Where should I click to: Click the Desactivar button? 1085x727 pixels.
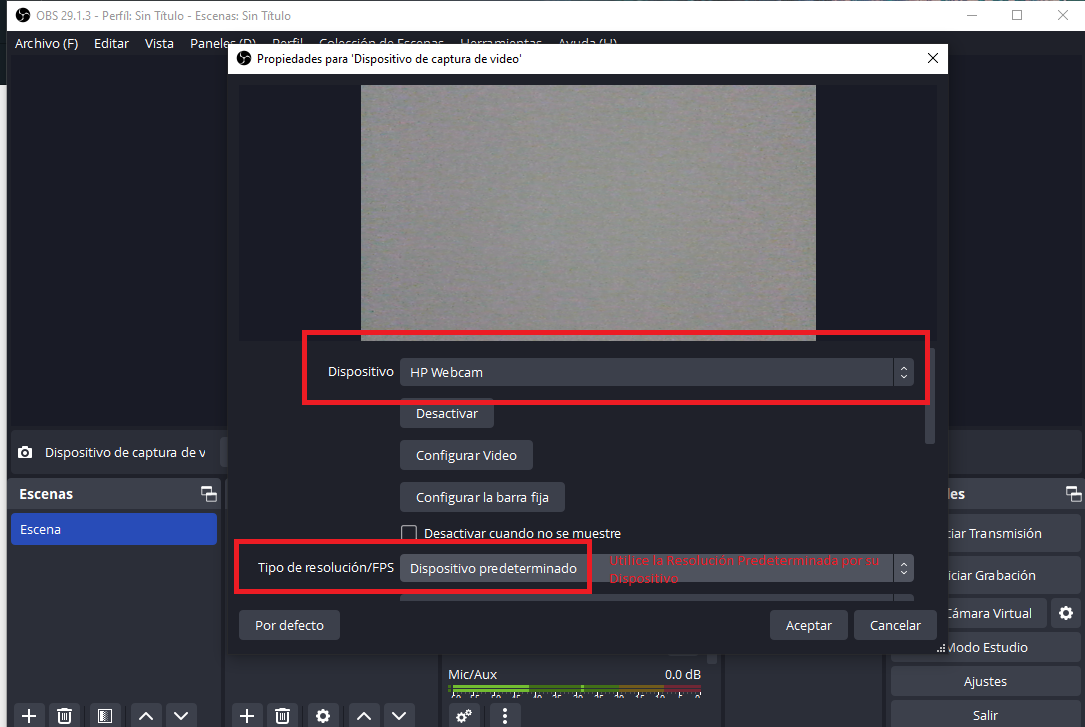point(446,413)
